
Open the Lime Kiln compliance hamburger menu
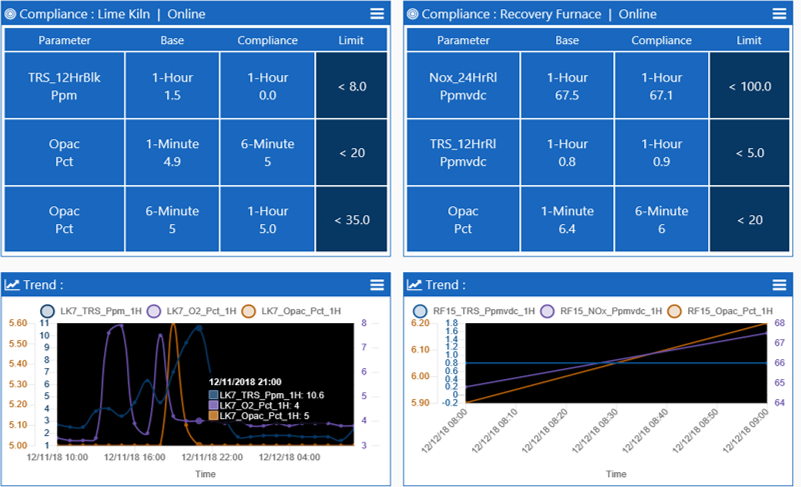pos(377,14)
